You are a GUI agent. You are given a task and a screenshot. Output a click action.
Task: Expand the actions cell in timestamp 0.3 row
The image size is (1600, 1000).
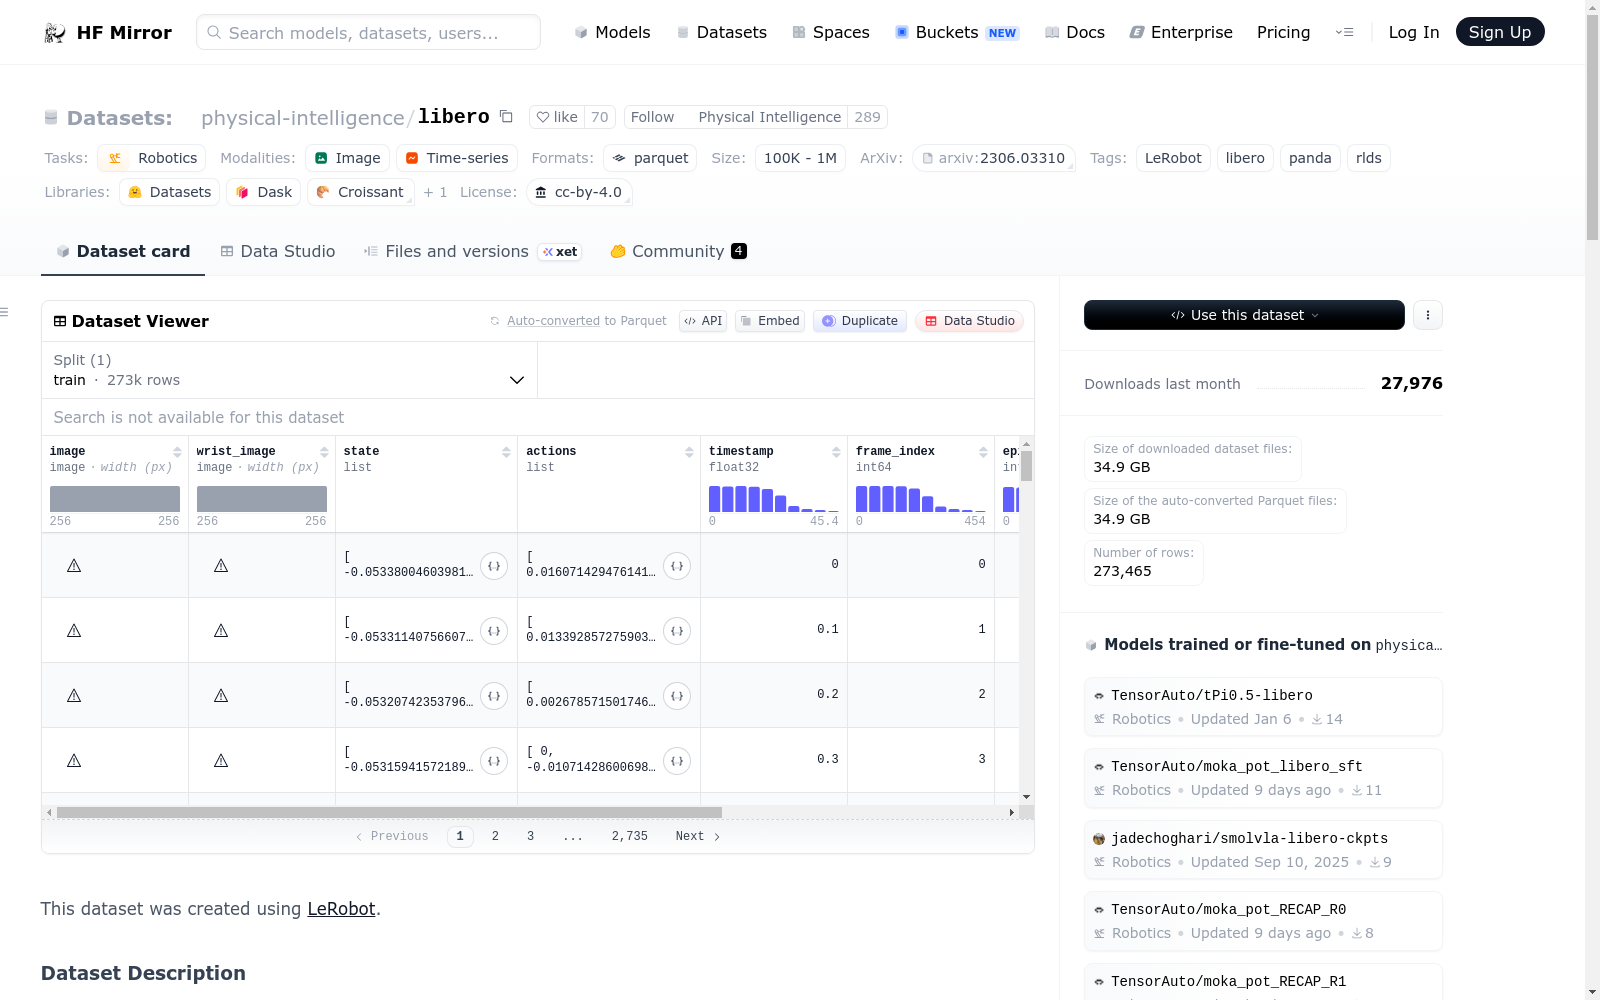point(677,761)
